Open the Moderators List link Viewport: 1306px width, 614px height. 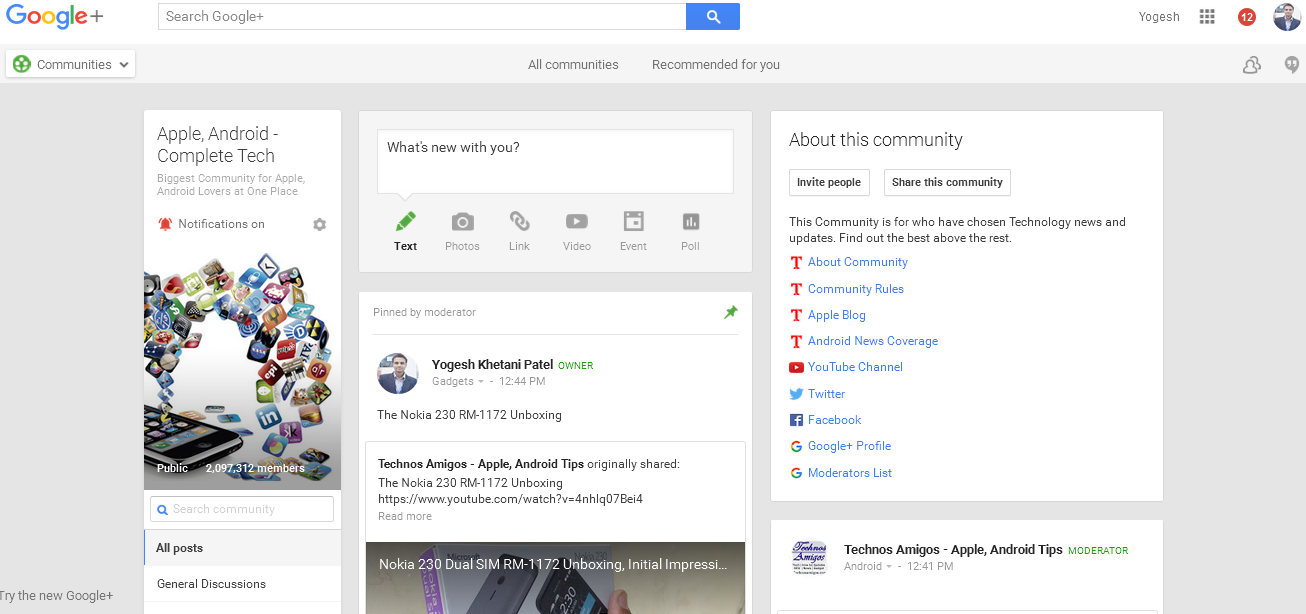click(x=850, y=473)
